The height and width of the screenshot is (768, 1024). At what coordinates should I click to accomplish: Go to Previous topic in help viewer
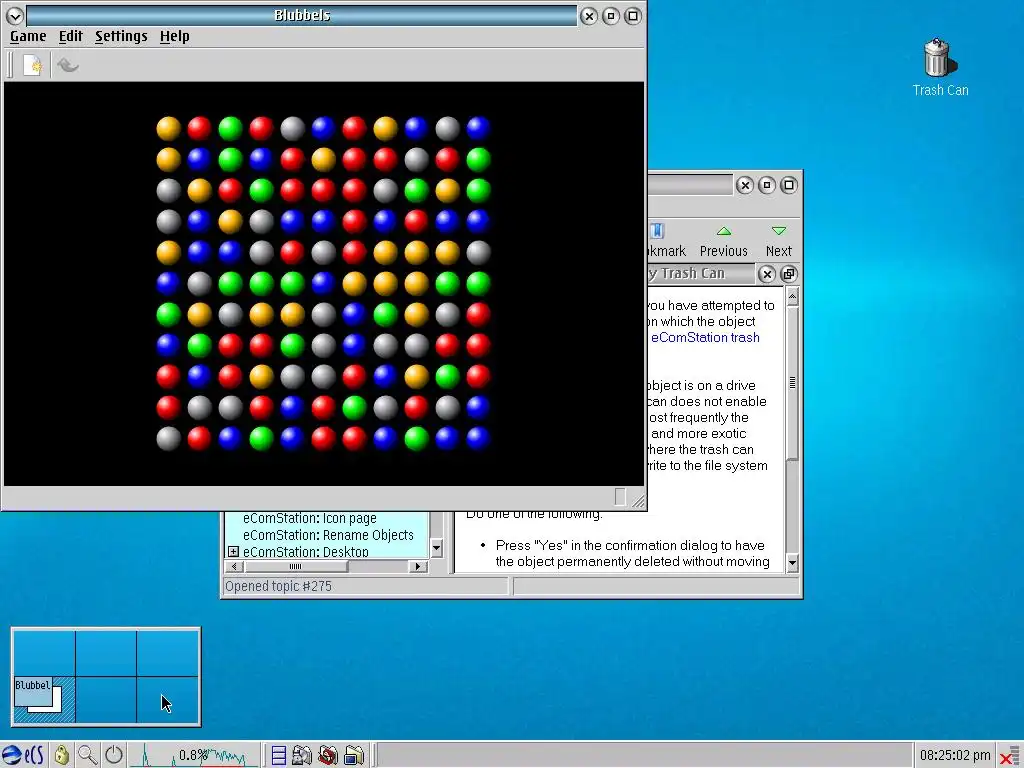pos(724,242)
